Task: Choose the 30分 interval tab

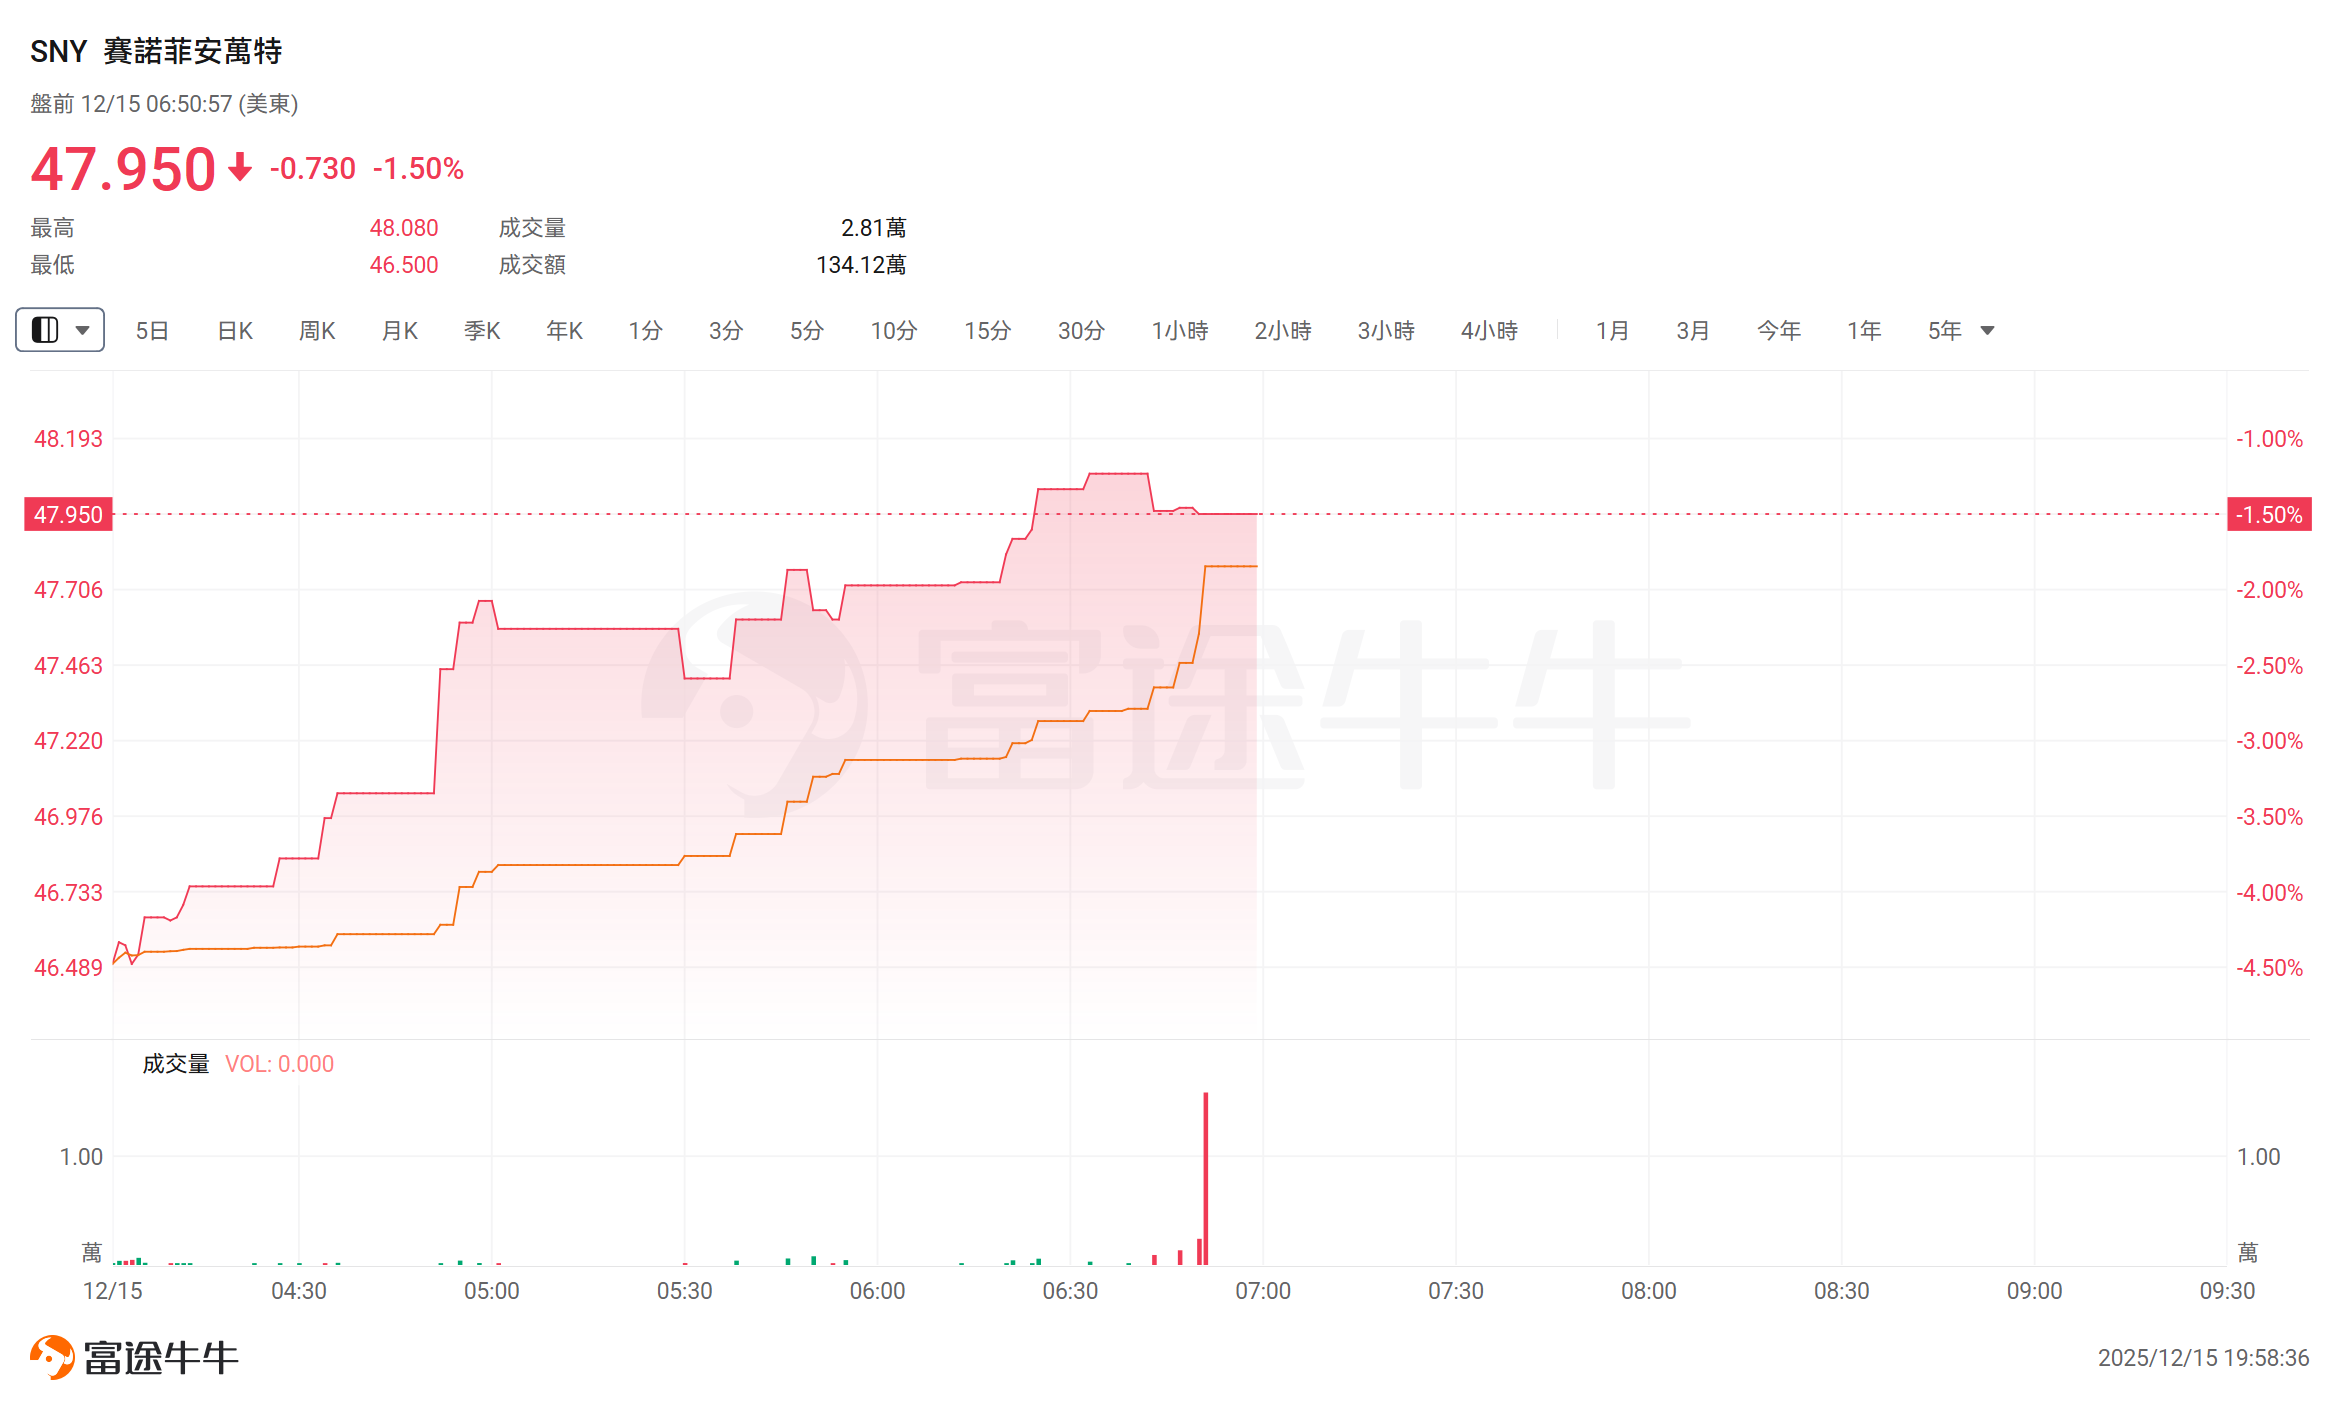Action: [1081, 331]
